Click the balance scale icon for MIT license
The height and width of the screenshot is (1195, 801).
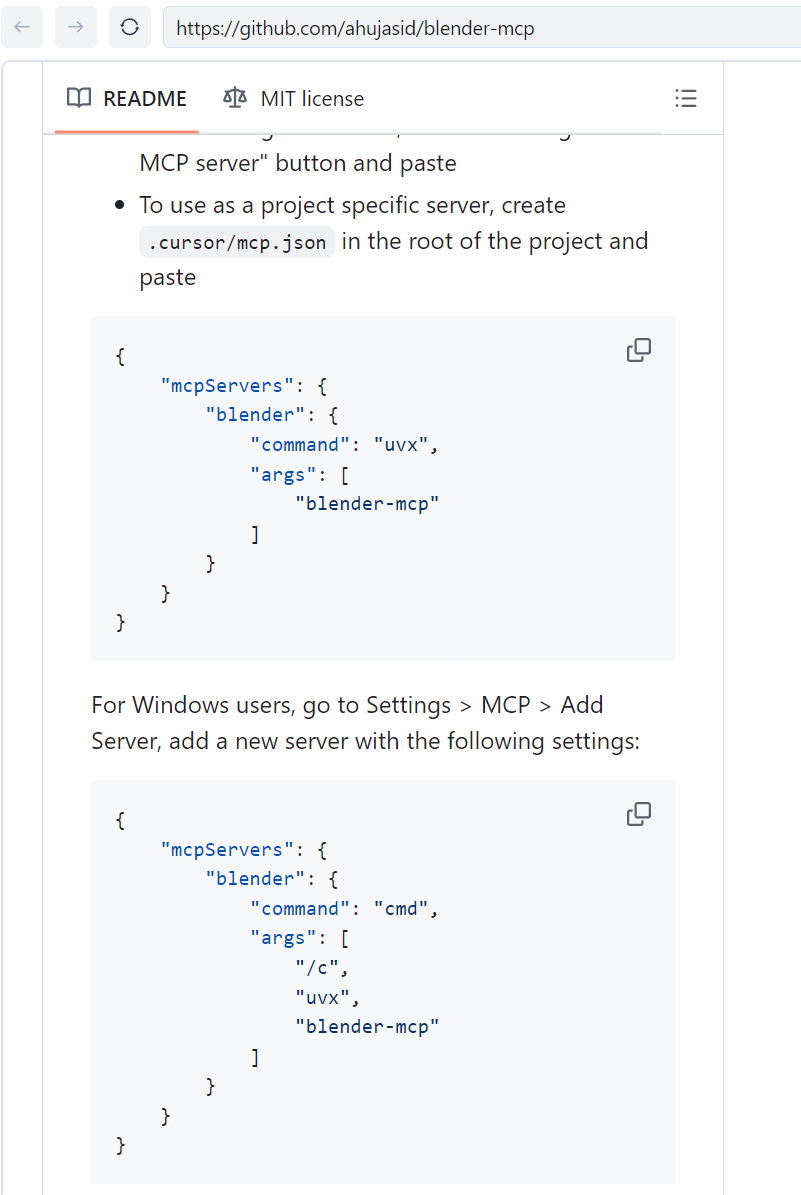[x=235, y=98]
